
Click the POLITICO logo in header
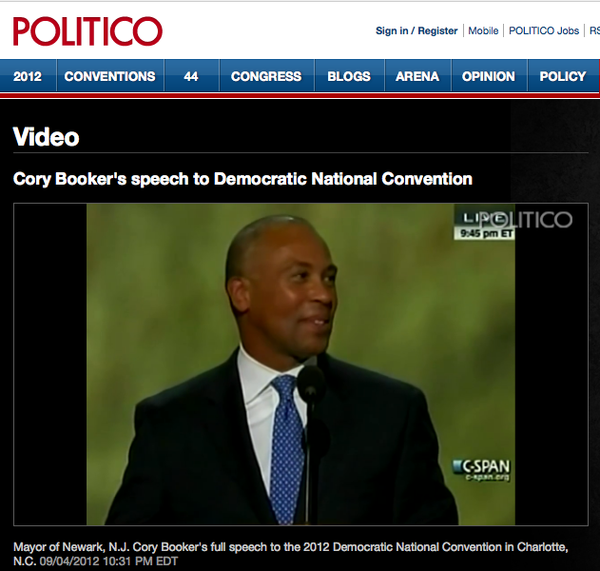[x=88, y=31]
